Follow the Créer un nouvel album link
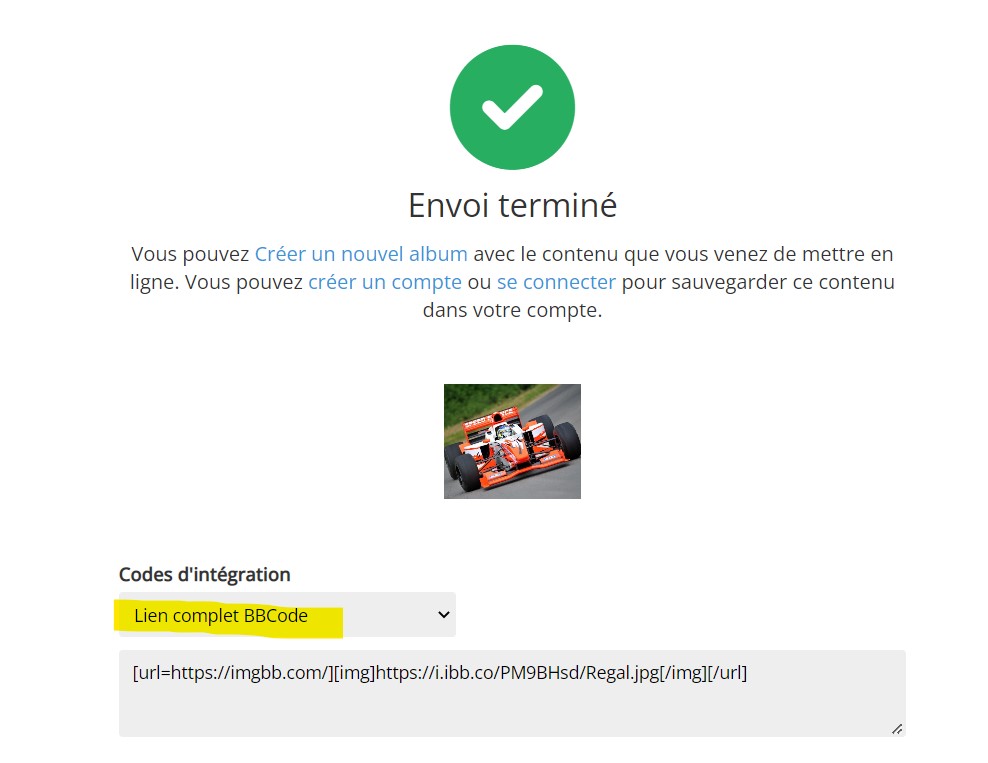 (361, 254)
